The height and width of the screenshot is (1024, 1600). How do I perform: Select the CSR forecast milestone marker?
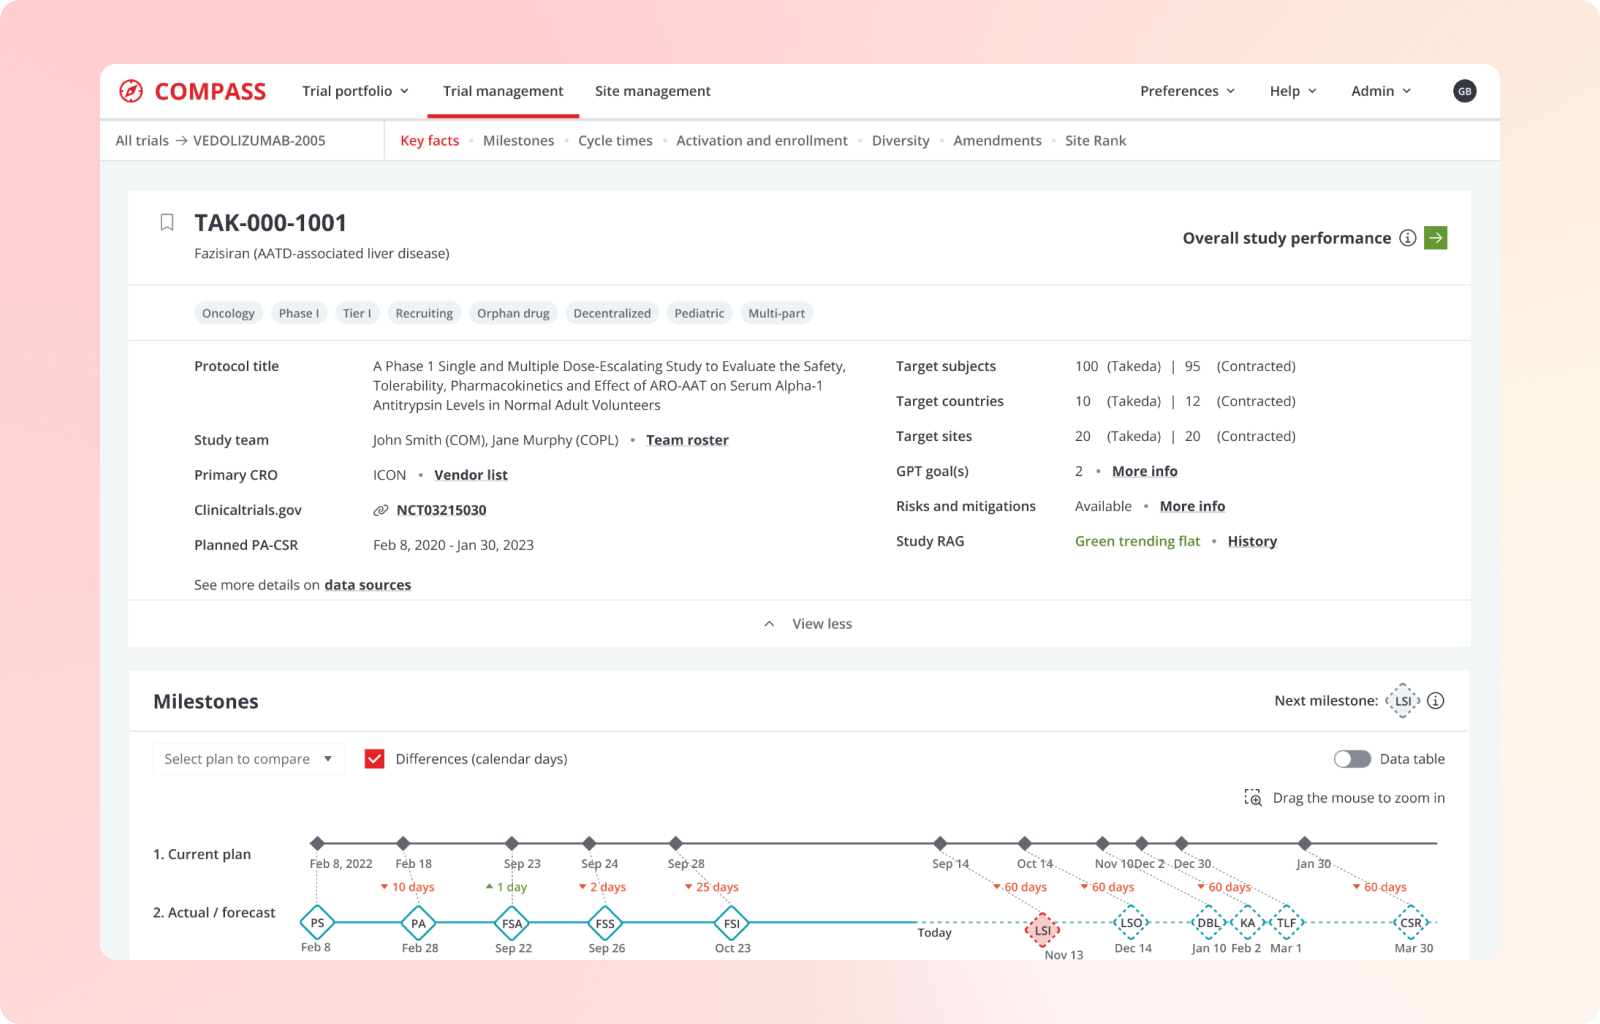[1411, 922]
